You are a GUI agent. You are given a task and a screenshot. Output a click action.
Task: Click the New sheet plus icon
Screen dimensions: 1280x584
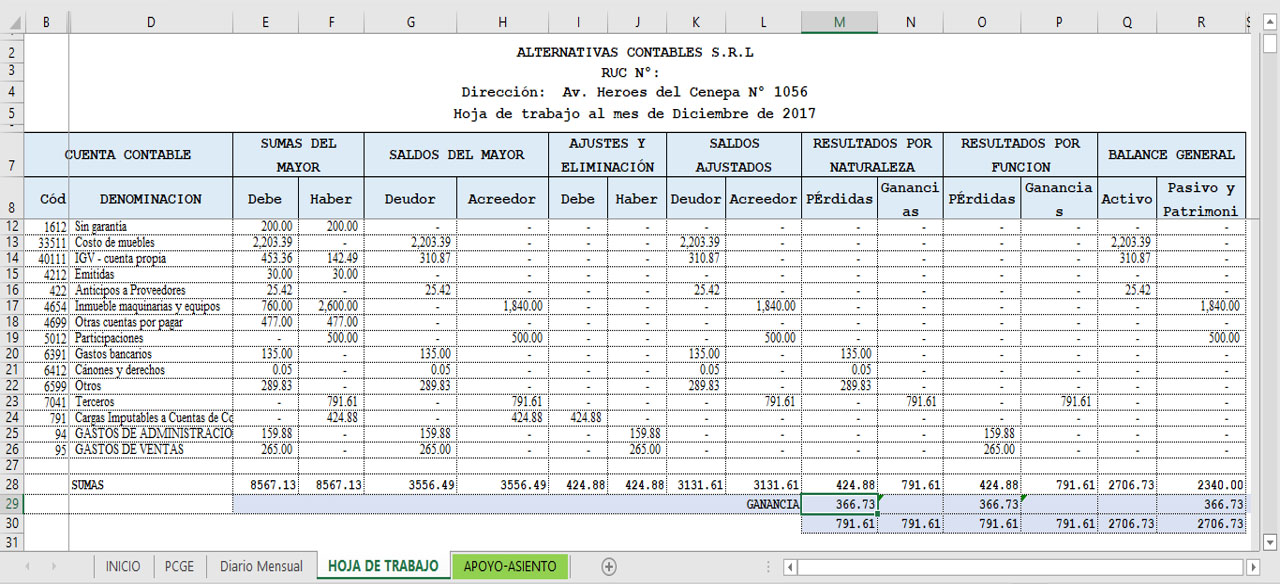pos(608,566)
